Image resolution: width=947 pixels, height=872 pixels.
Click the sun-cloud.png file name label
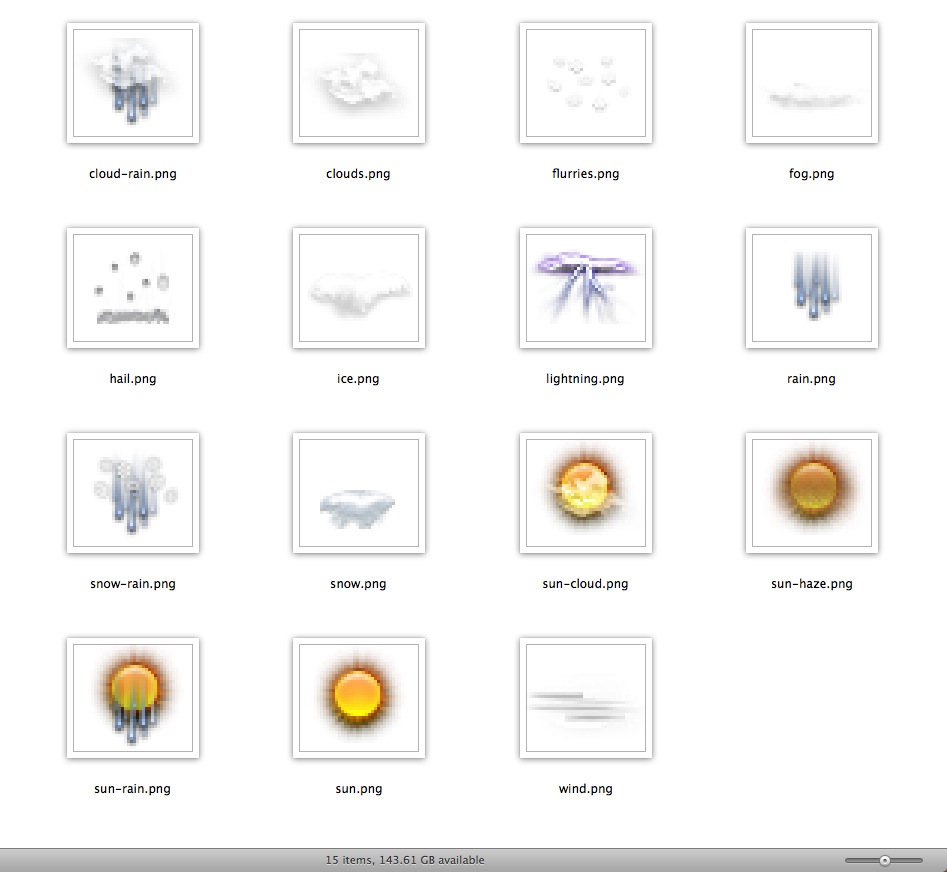pyautogui.click(x=585, y=584)
